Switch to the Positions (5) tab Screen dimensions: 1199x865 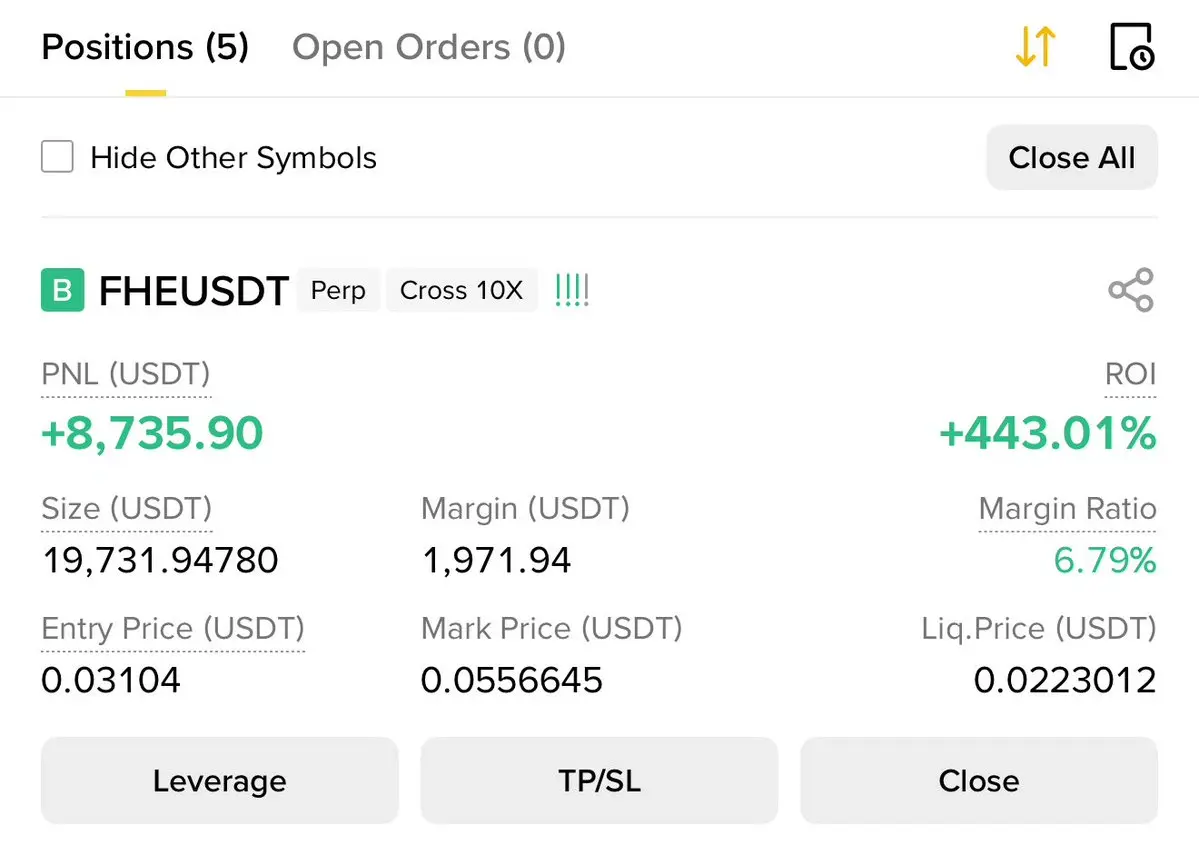point(145,47)
